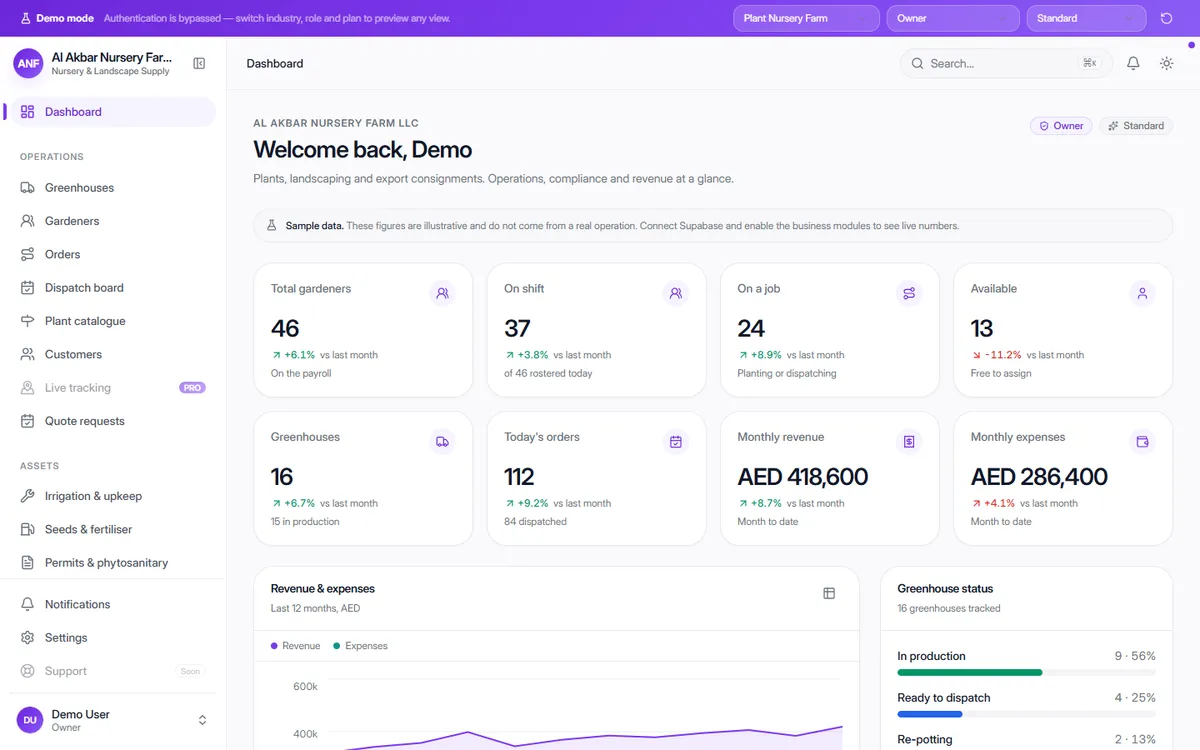The width and height of the screenshot is (1200, 750).
Task: Click 'of 46 rostered today' text
Action: click(x=548, y=374)
